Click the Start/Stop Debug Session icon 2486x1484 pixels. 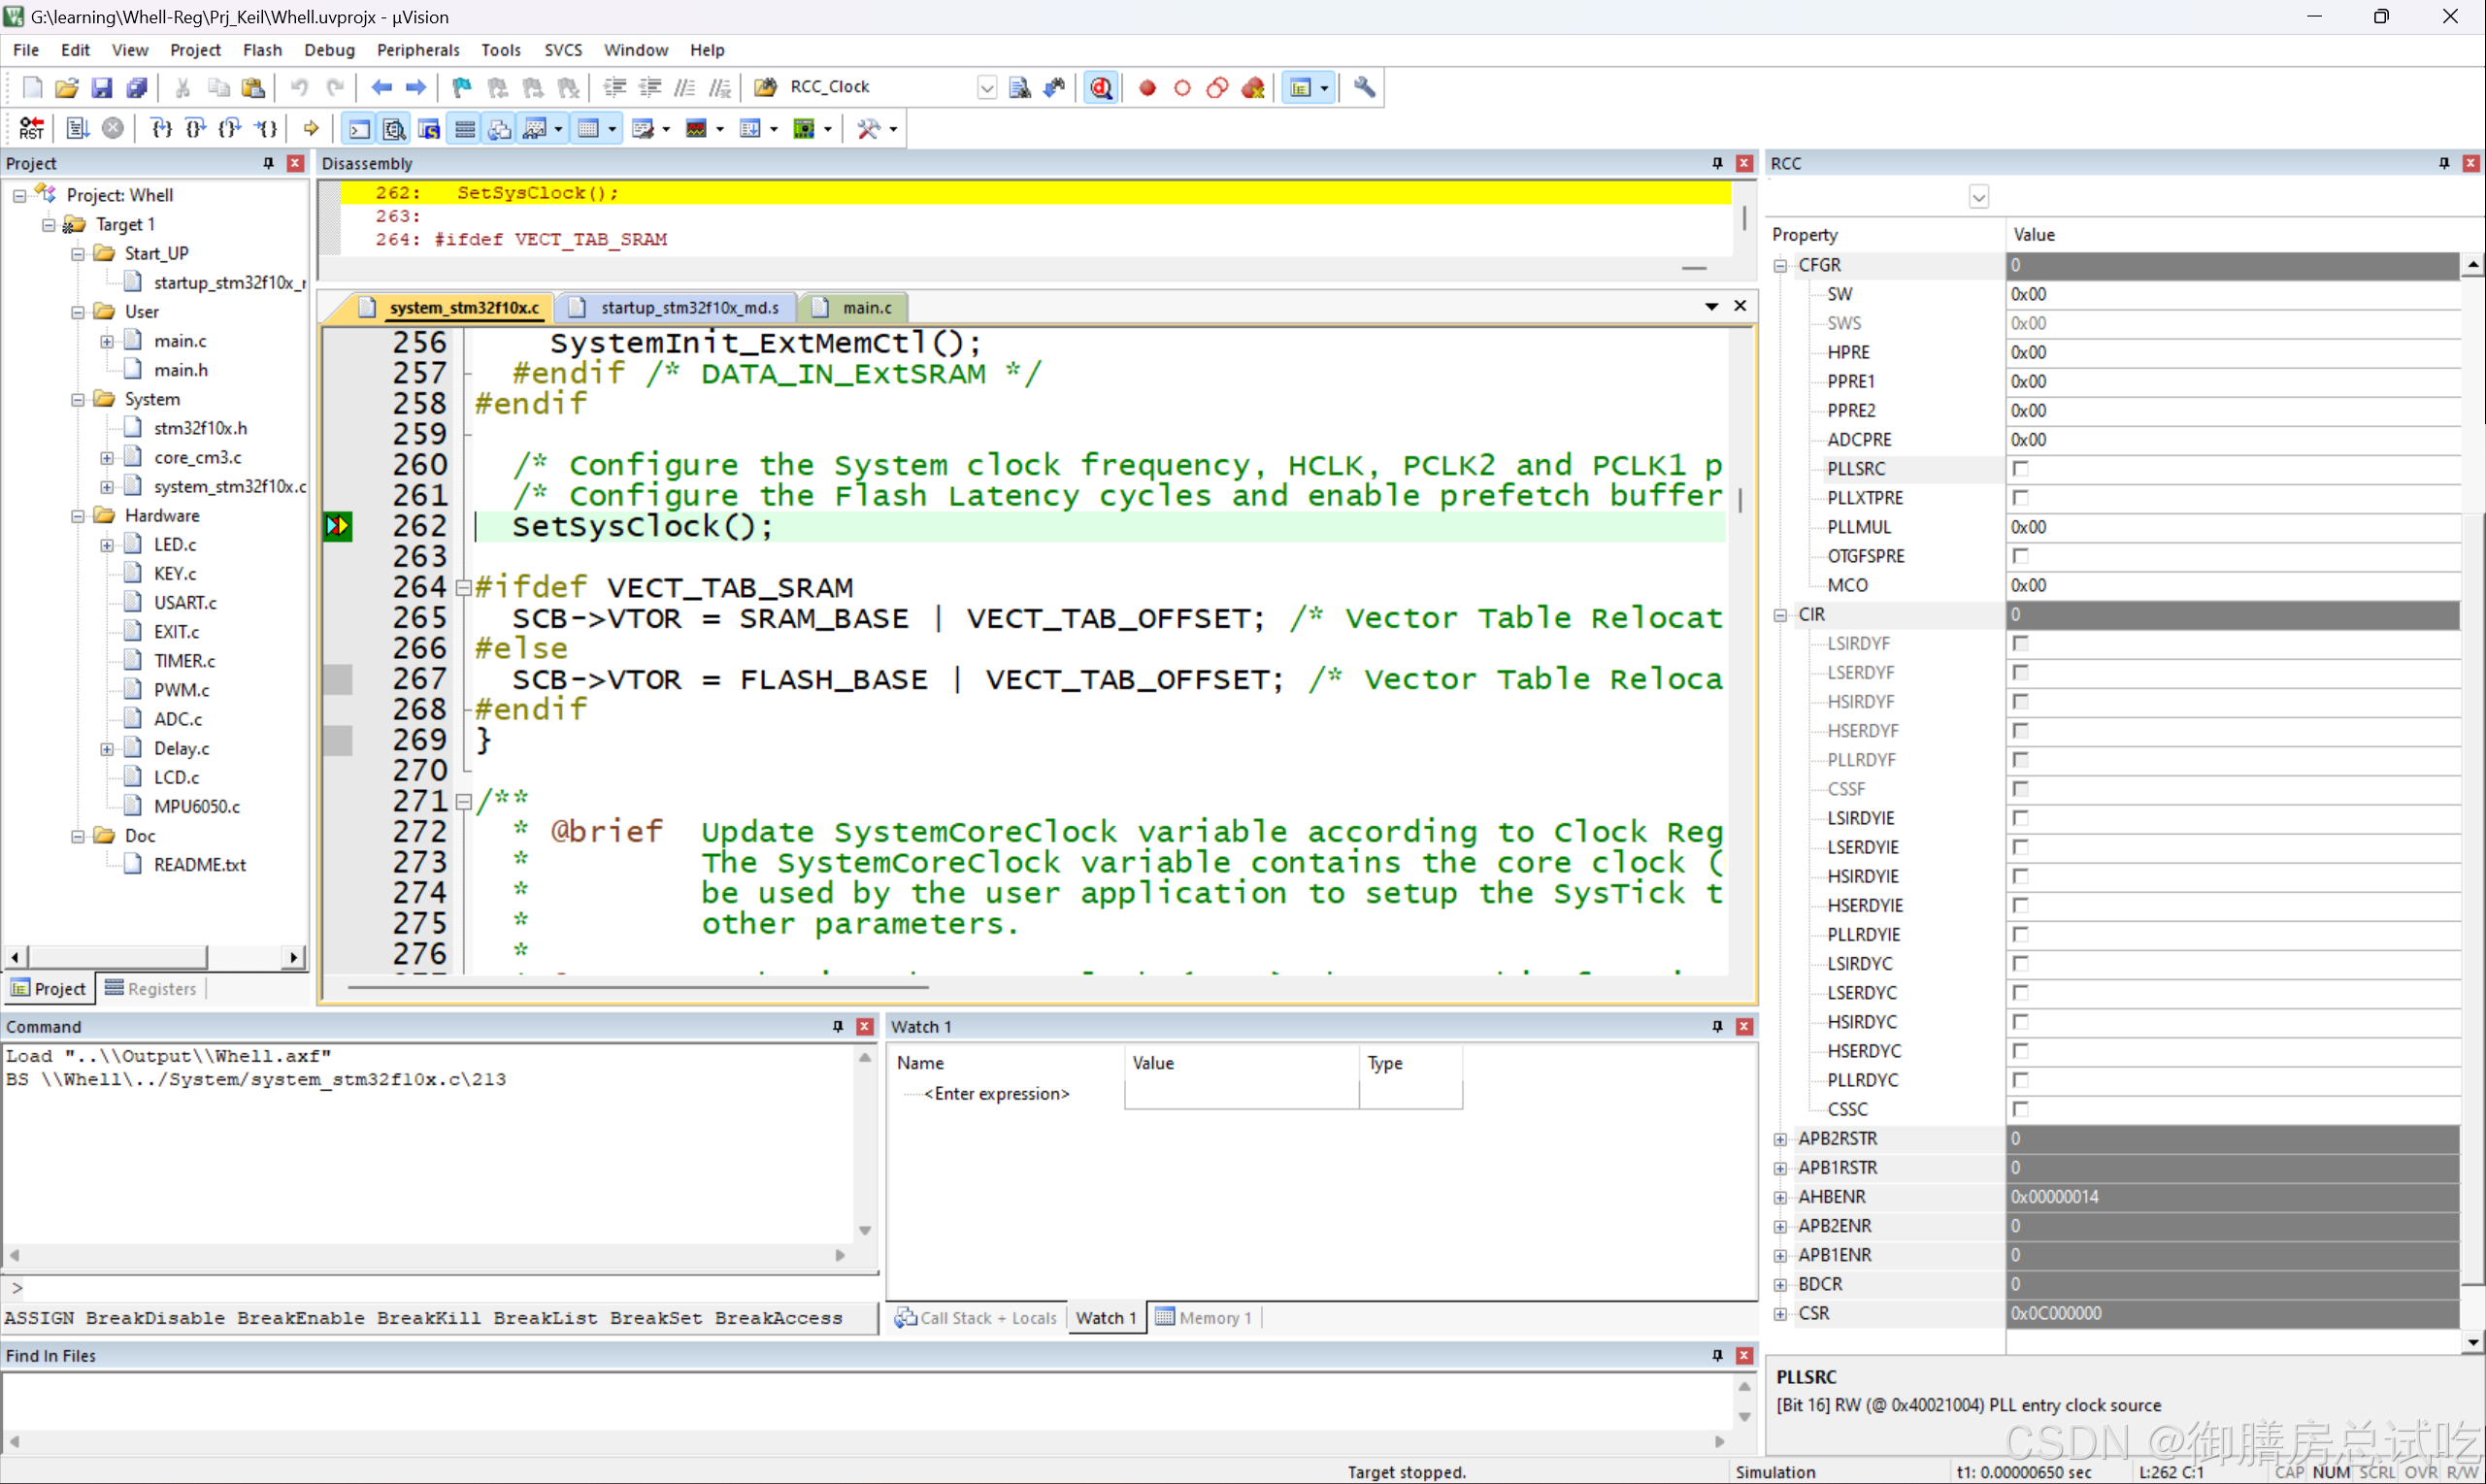coord(1101,87)
